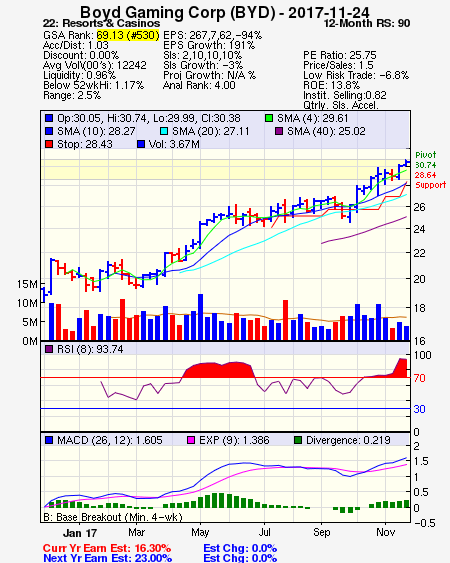Click the '12-Month RS: 90' text

pos(367,23)
